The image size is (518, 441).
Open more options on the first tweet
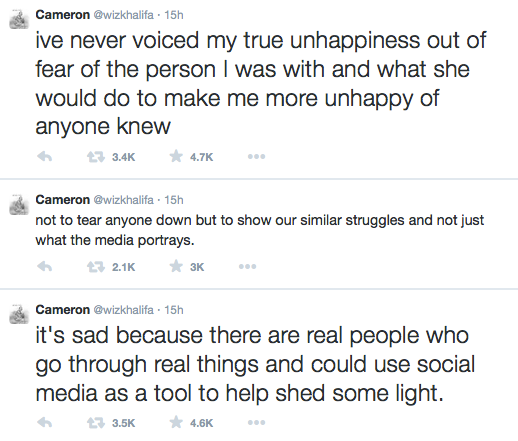click(256, 156)
